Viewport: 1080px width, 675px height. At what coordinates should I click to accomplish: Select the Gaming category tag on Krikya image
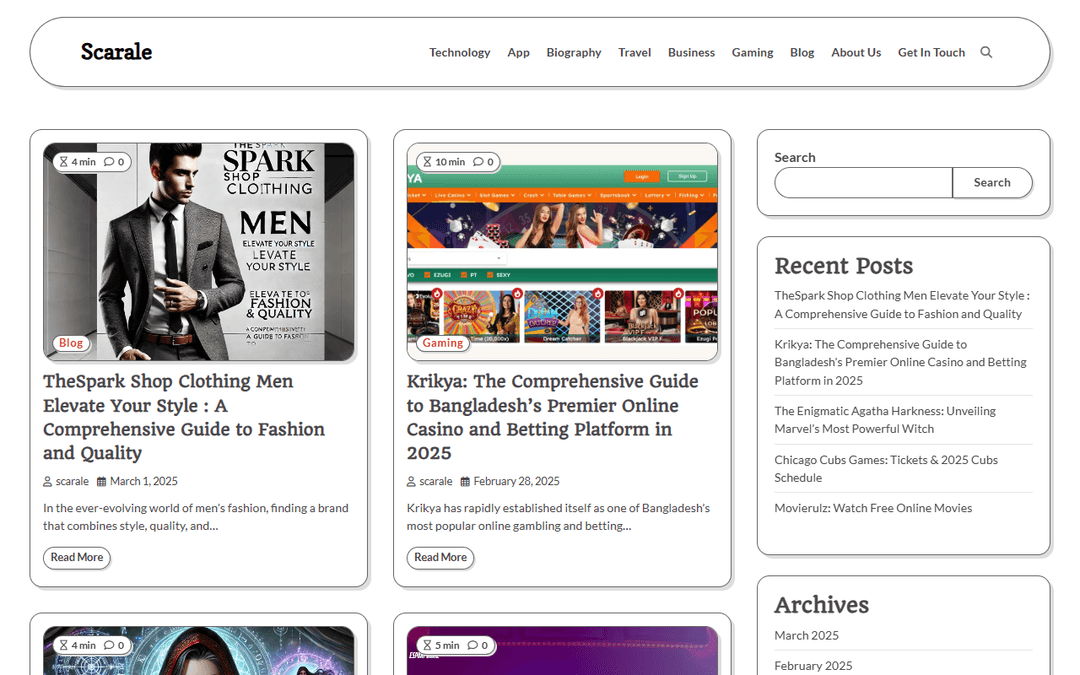[443, 343]
